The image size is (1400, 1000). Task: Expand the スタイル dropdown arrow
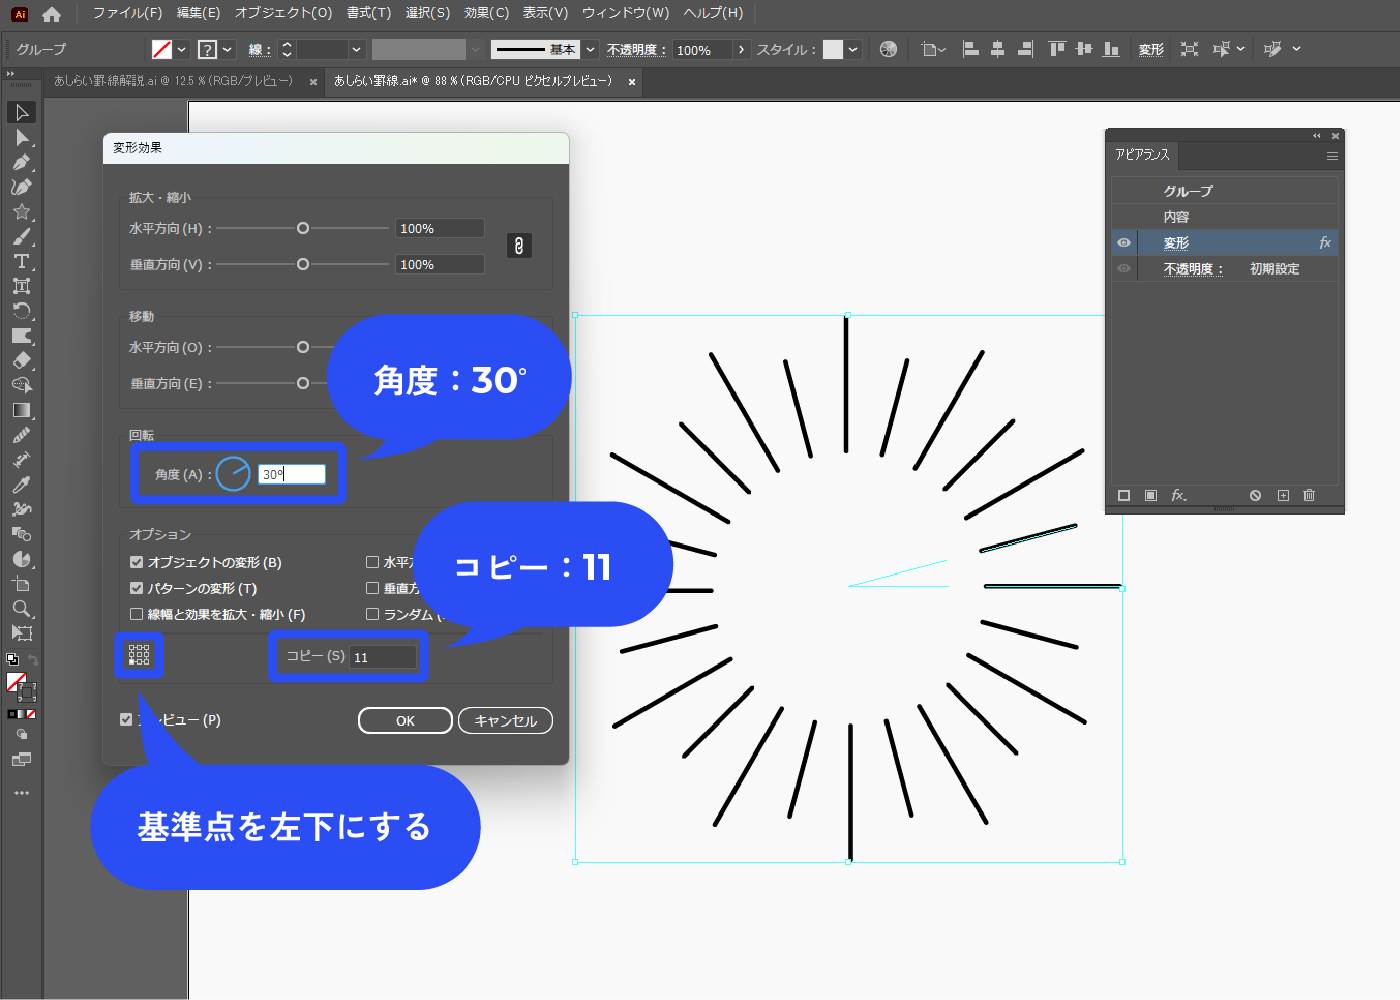pyautogui.click(x=853, y=50)
